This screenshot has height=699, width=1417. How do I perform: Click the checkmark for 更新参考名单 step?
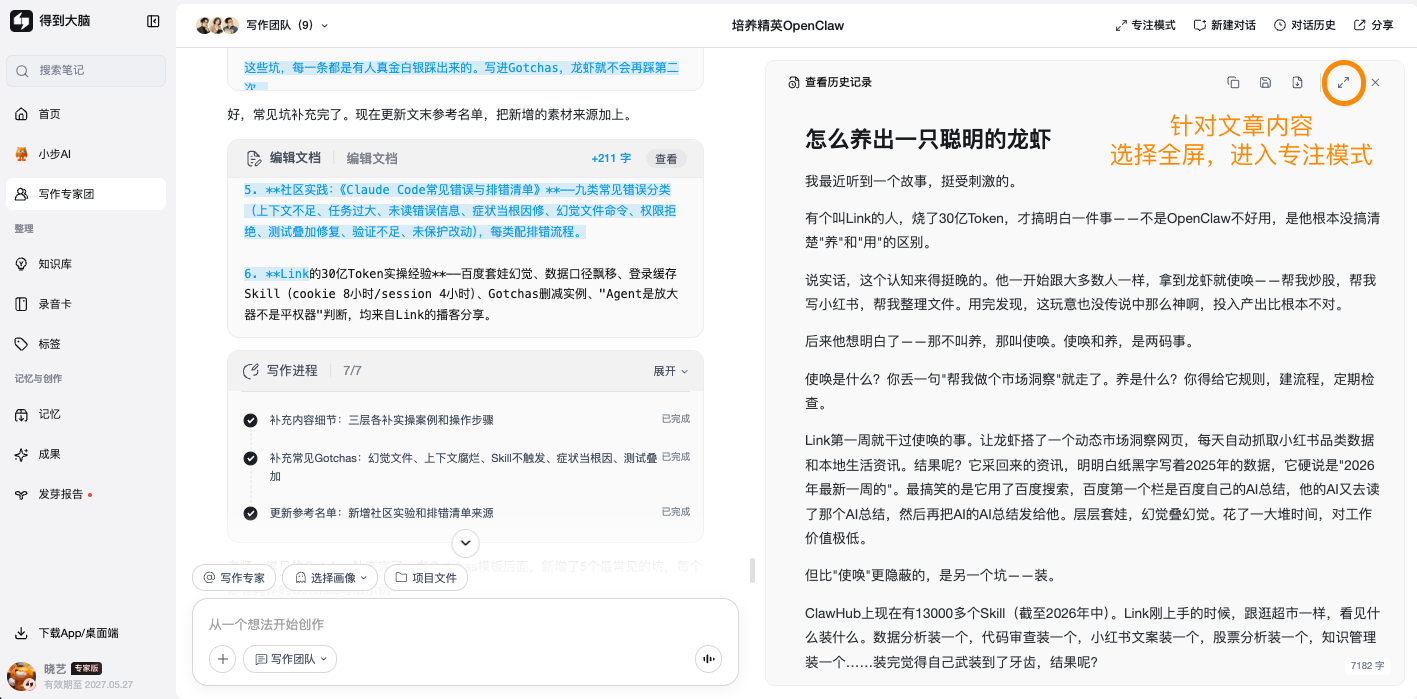tap(250, 513)
